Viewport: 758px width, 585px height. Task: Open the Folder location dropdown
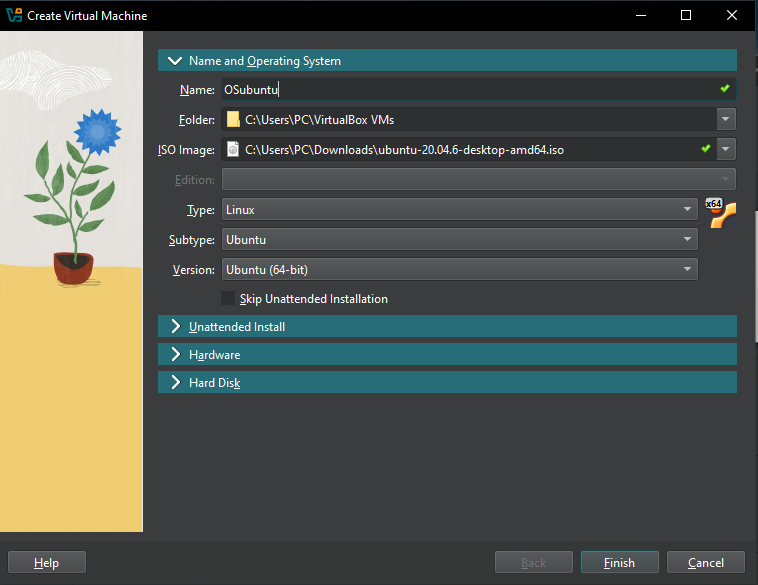coord(726,120)
